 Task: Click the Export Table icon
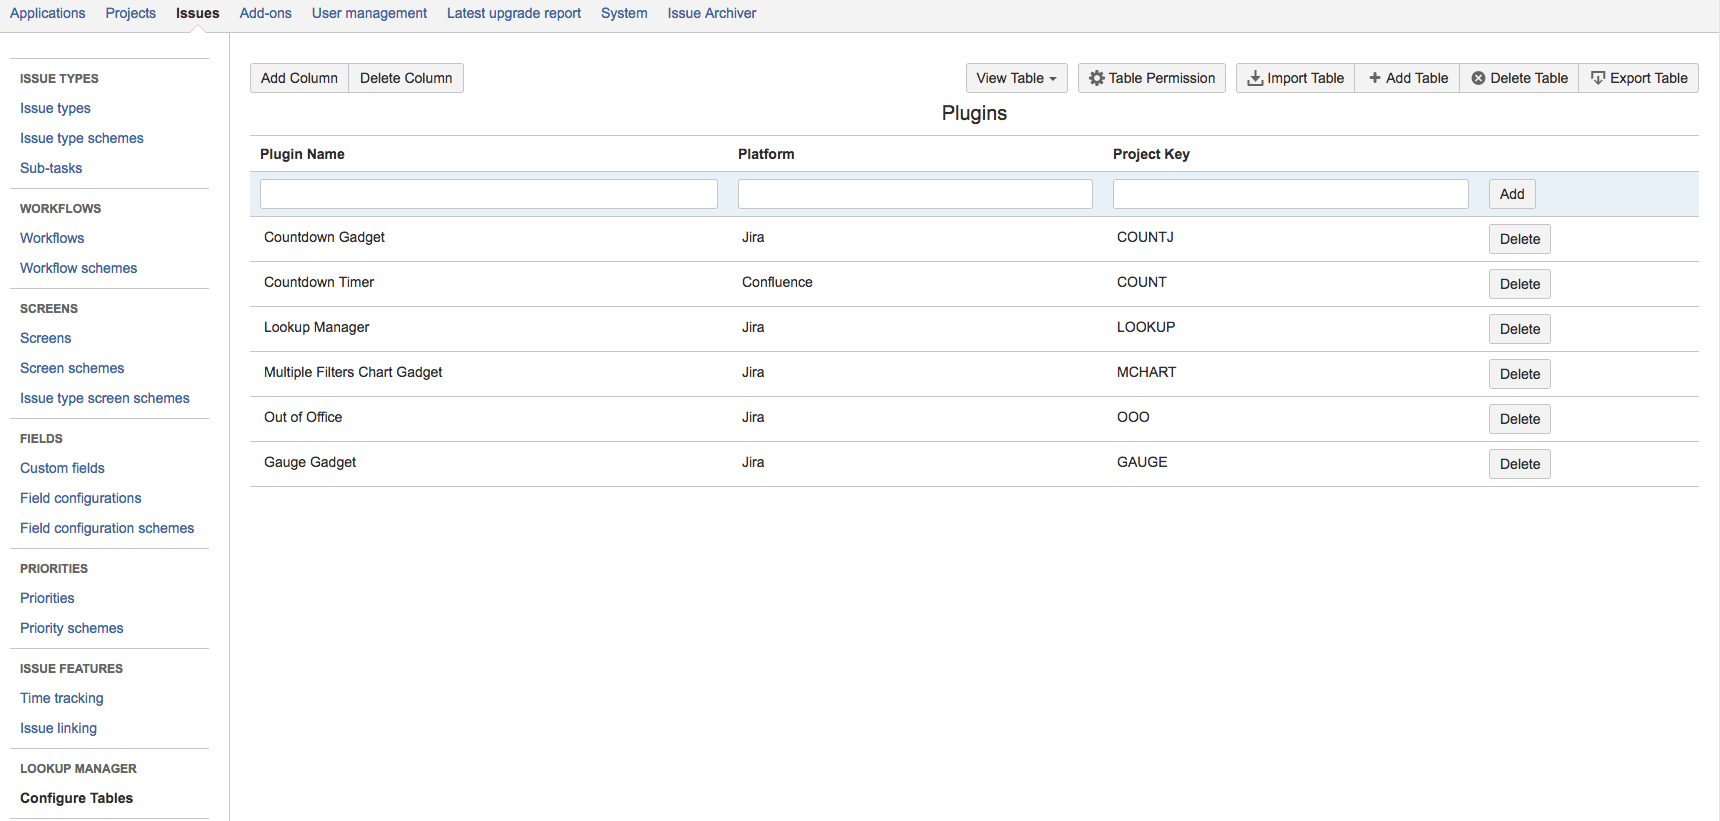[x=1598, y=78]
